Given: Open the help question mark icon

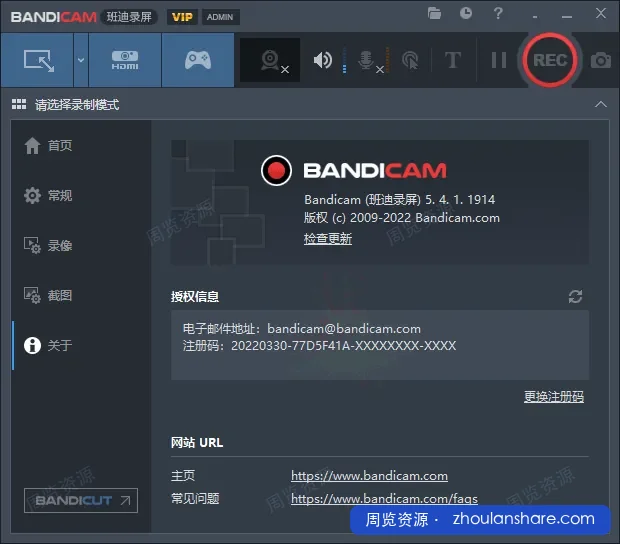Looking at the screenshot, I should coord(498,13).
